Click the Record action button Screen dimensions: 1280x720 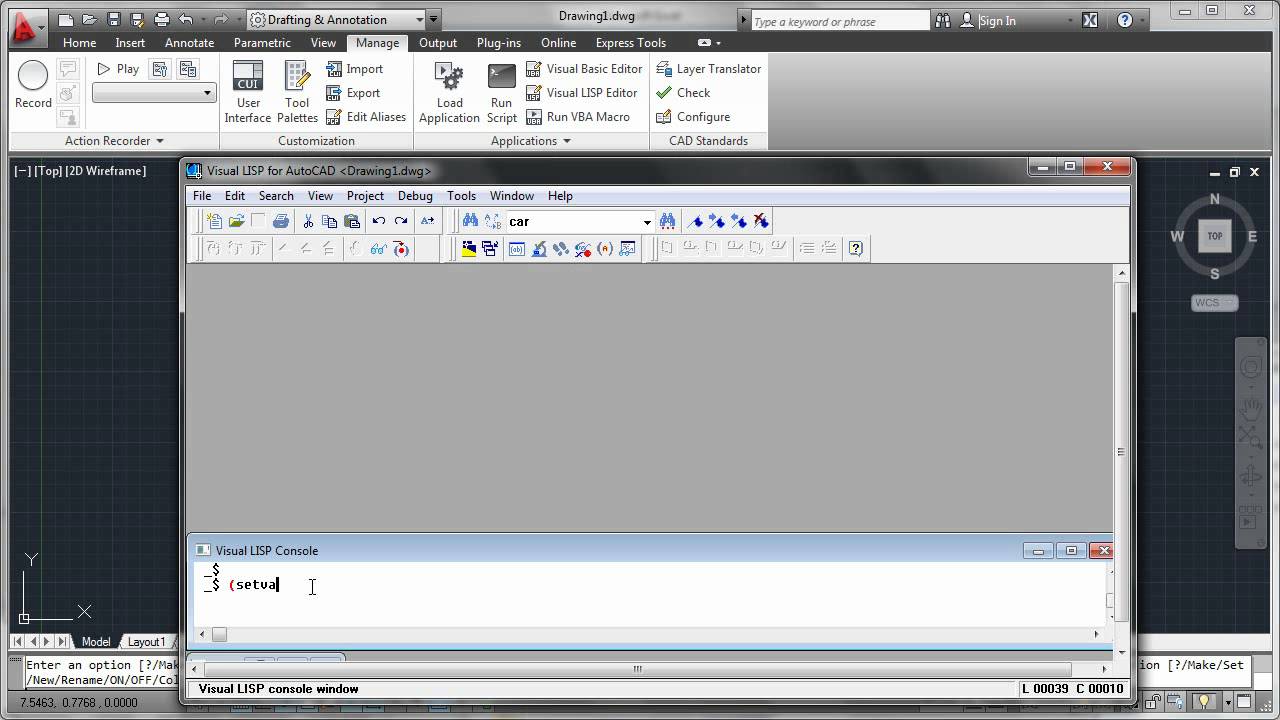pos(33,85)
